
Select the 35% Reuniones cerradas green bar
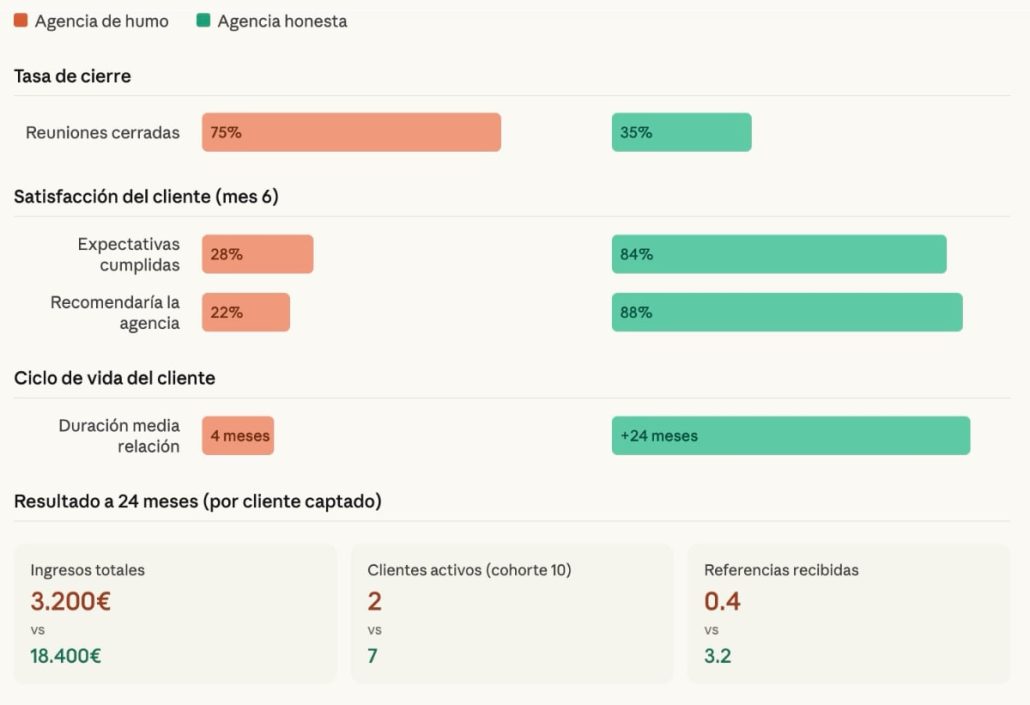click(681, 132)
